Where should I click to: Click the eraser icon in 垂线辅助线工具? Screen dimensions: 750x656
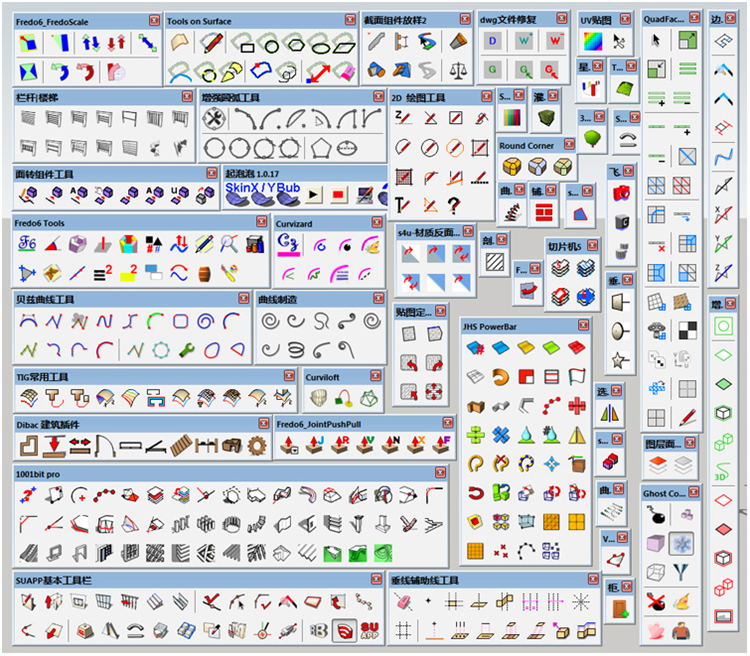coord(403,602)
